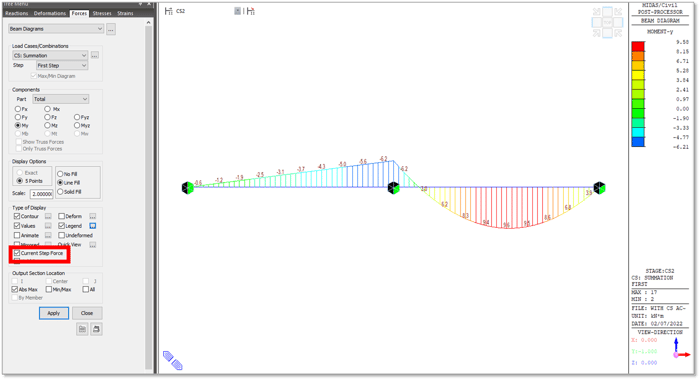Viewport: 700px width, 380px height.
Task: Click view cube bottom-left arrow
Action: (x=596, y=33)
